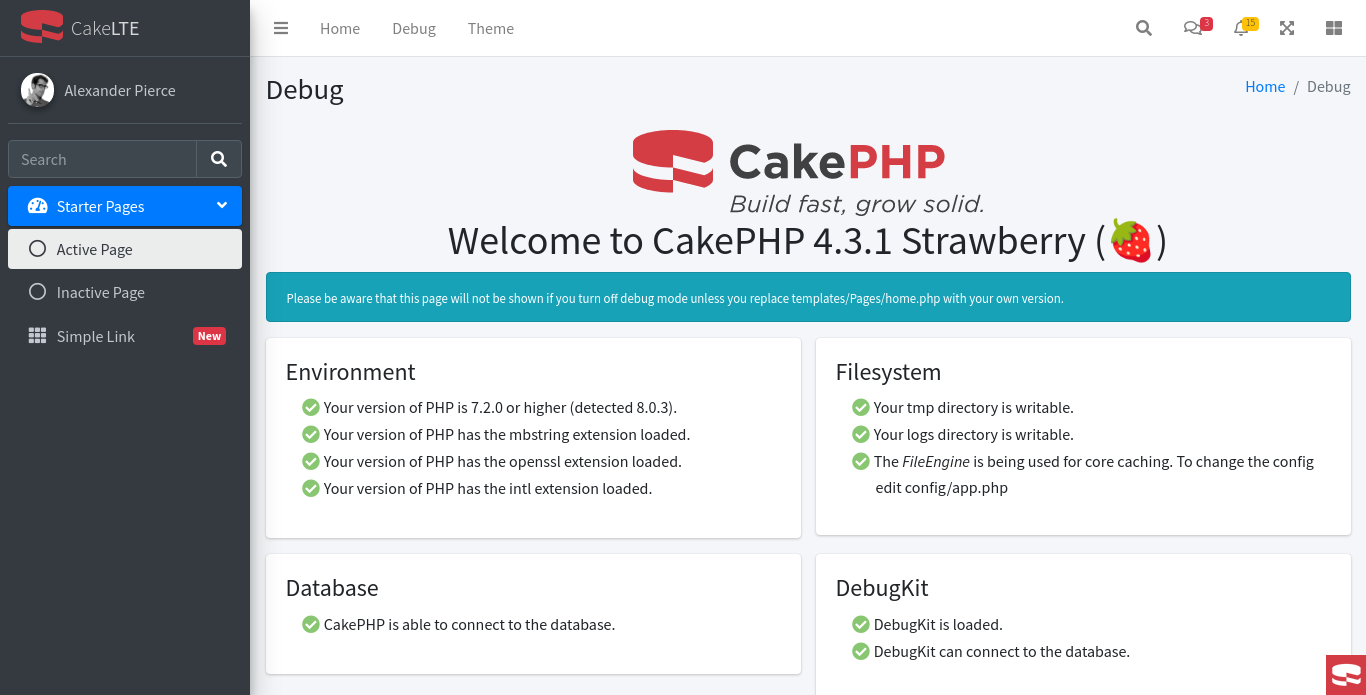Click the debug mode notice banner
Viewport: 1366px width, 695px height.
[x=808, y=298]
